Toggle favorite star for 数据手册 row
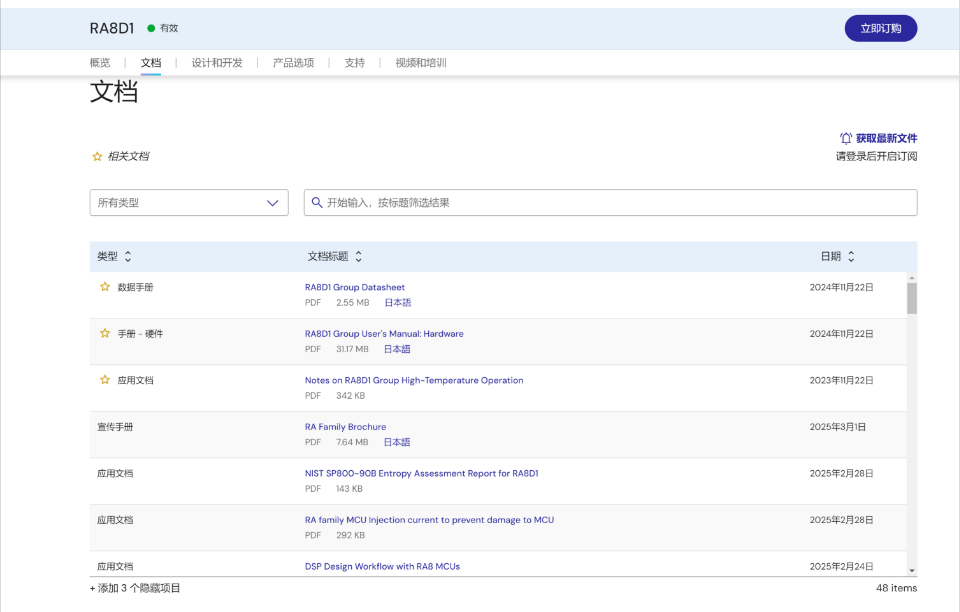960x612 pixels. [x=105, y=286]
